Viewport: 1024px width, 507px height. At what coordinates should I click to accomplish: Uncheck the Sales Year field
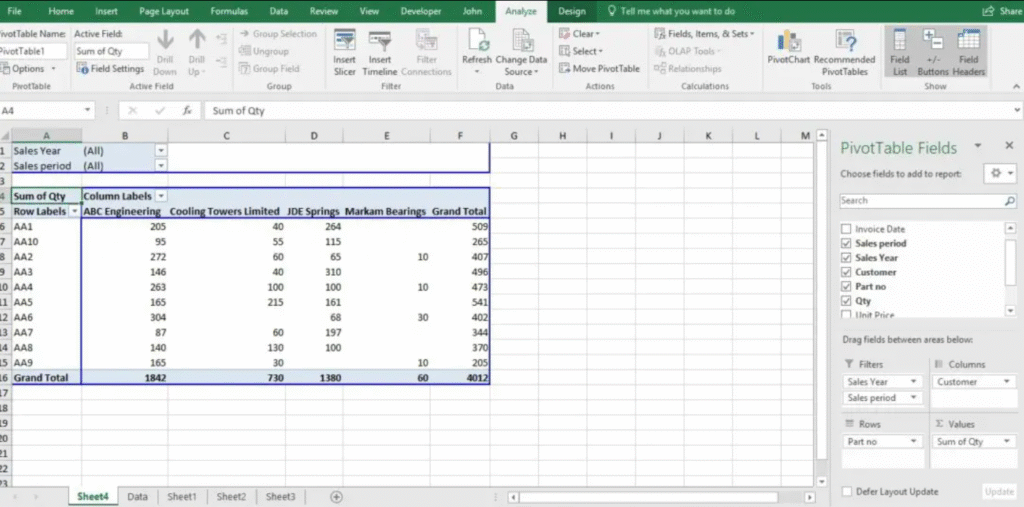coord(846,258)
